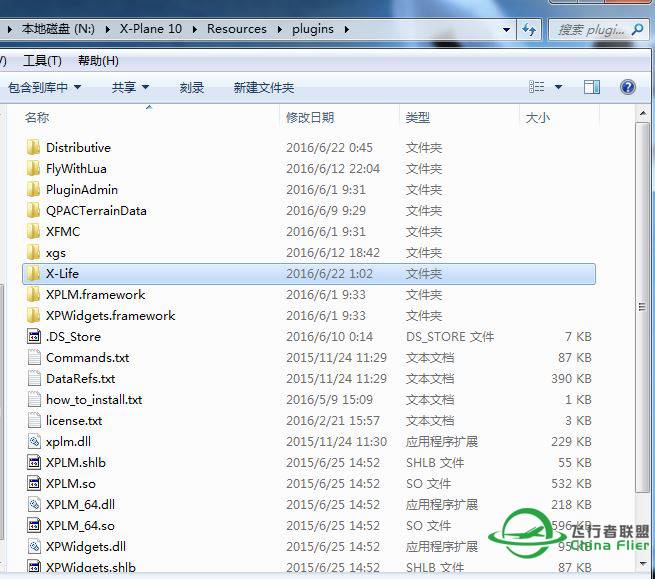The height and width of the screenshot is (579, 655).
Task: Click the xplm.dll file icon
Action: coord(34,442)
